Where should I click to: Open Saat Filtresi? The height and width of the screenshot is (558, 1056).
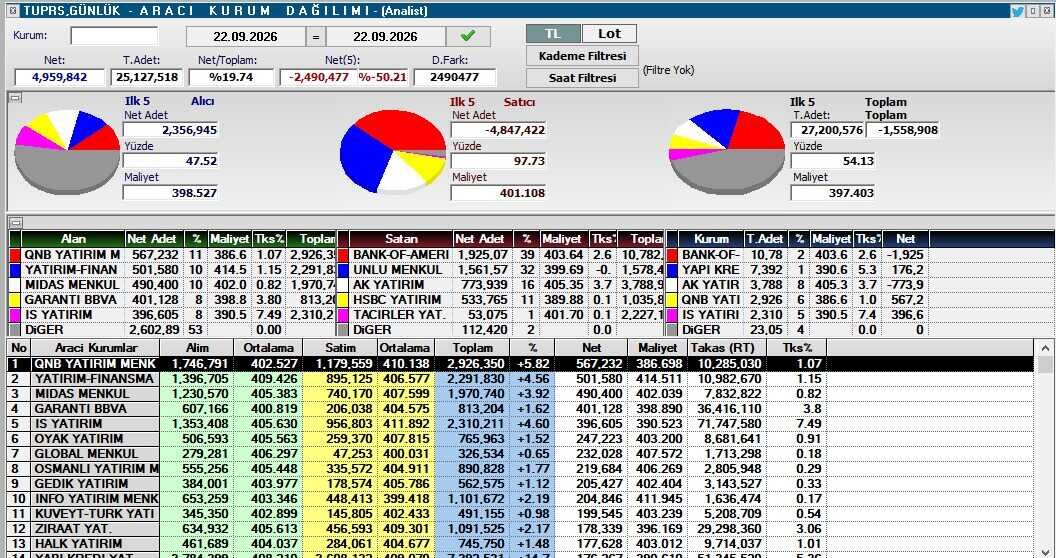point(582,77)
